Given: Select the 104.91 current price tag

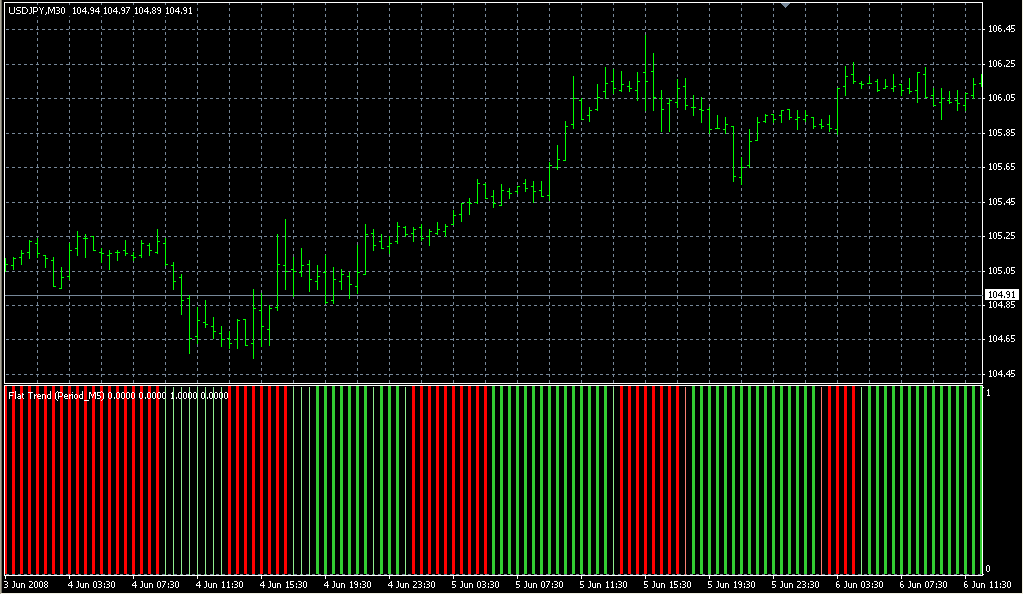Looking at the screenshot, I should 1001,295.
